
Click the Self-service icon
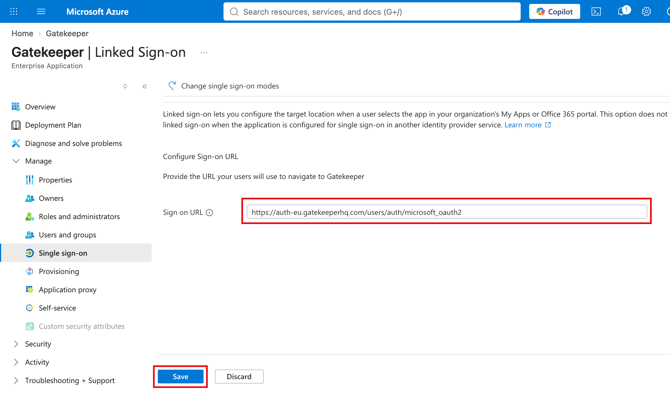[29, 308]
